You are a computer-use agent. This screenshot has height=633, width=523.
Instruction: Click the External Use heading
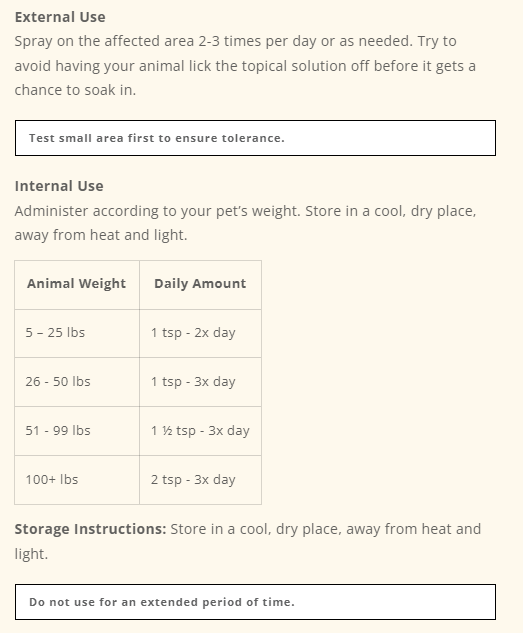coord(60,17)
